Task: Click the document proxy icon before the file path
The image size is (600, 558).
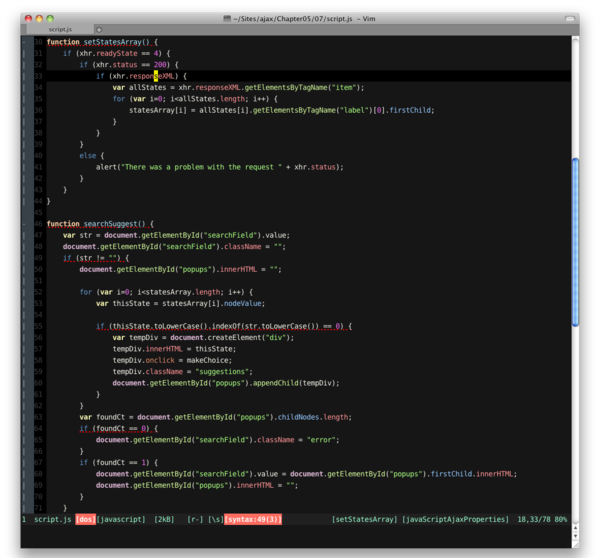Action: click(x=227, y=18)
